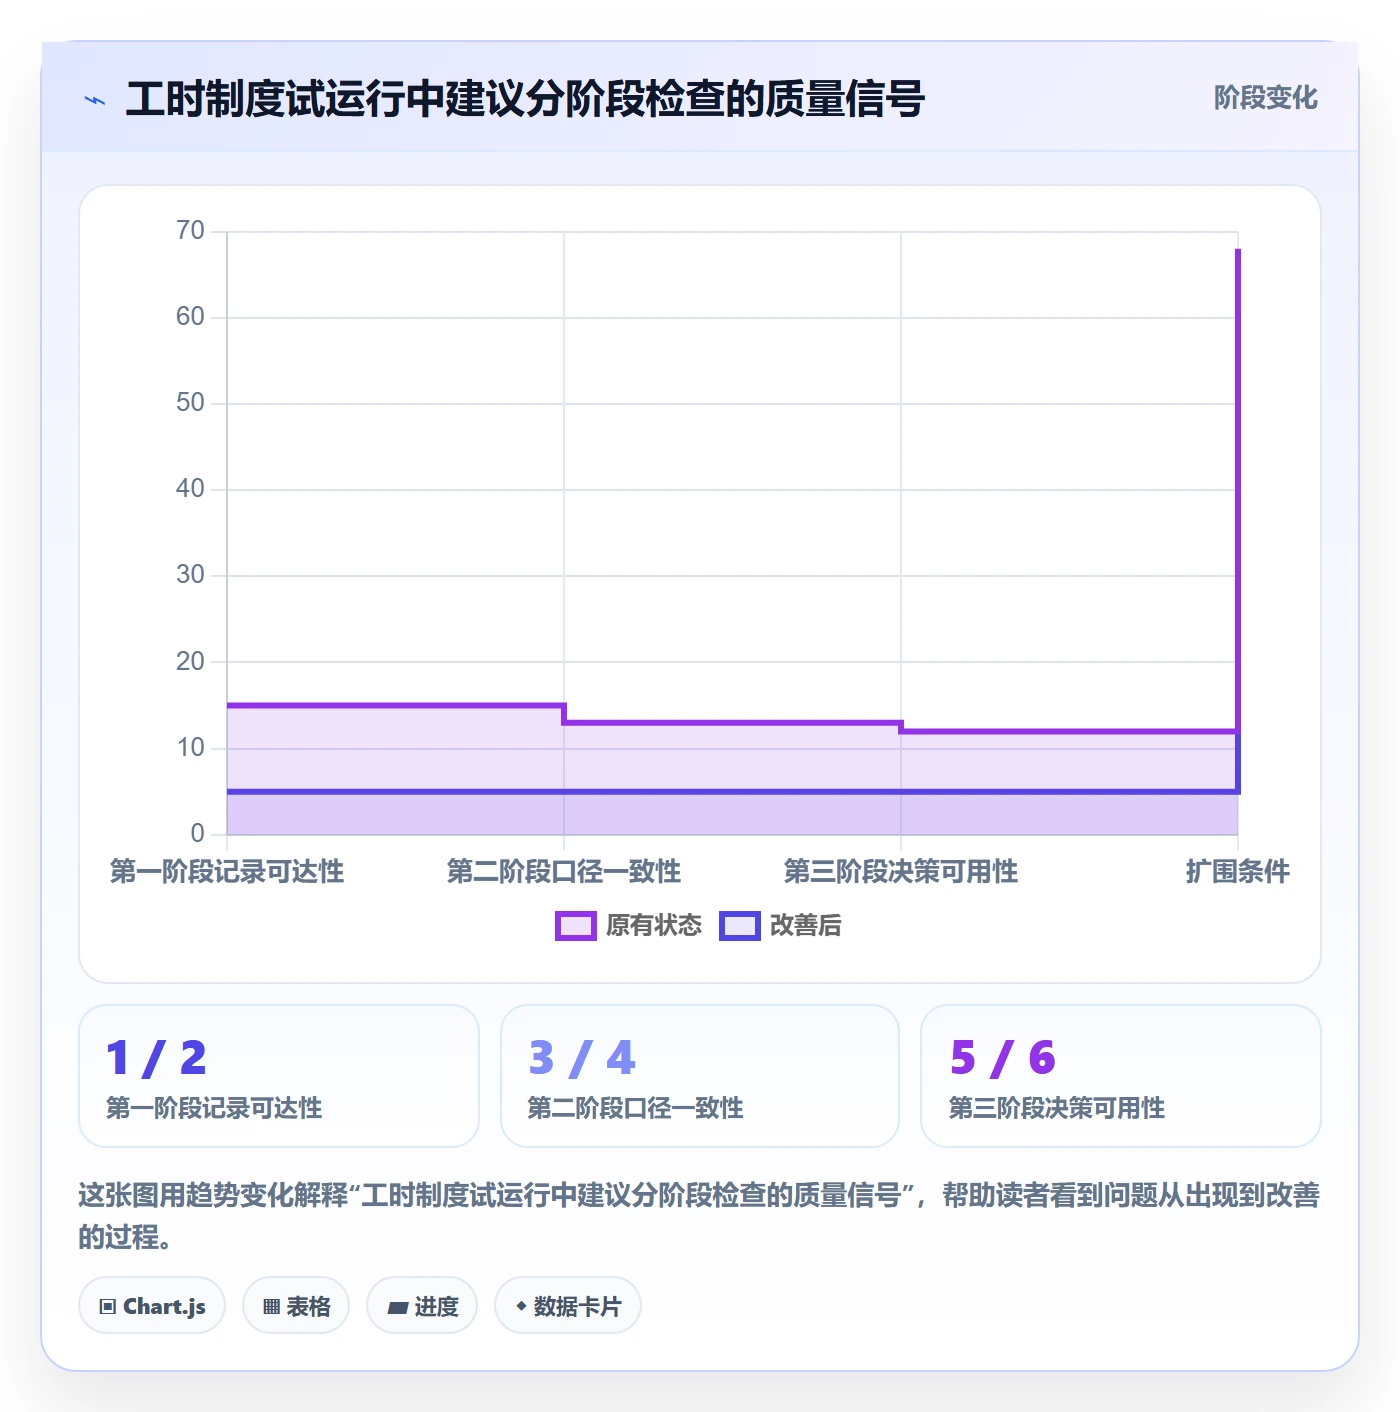
Task: Click the diamond icon in 数据卡片 tag
Action: (x=521, y=1306)
